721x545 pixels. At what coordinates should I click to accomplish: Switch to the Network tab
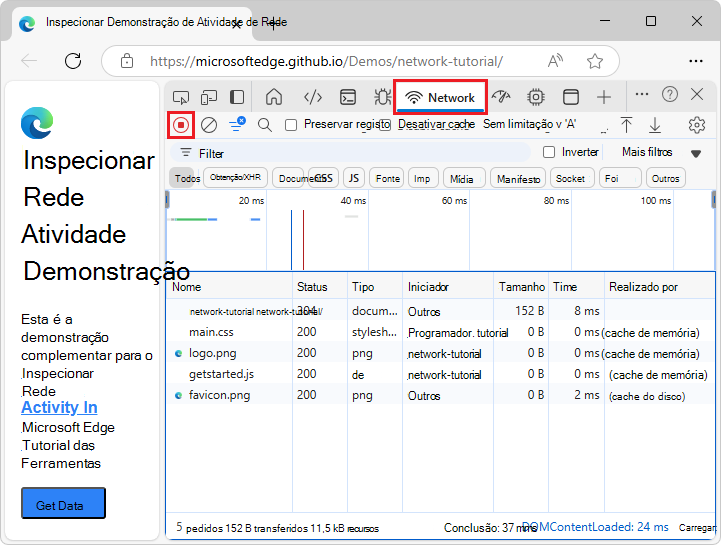coord(441,97)
